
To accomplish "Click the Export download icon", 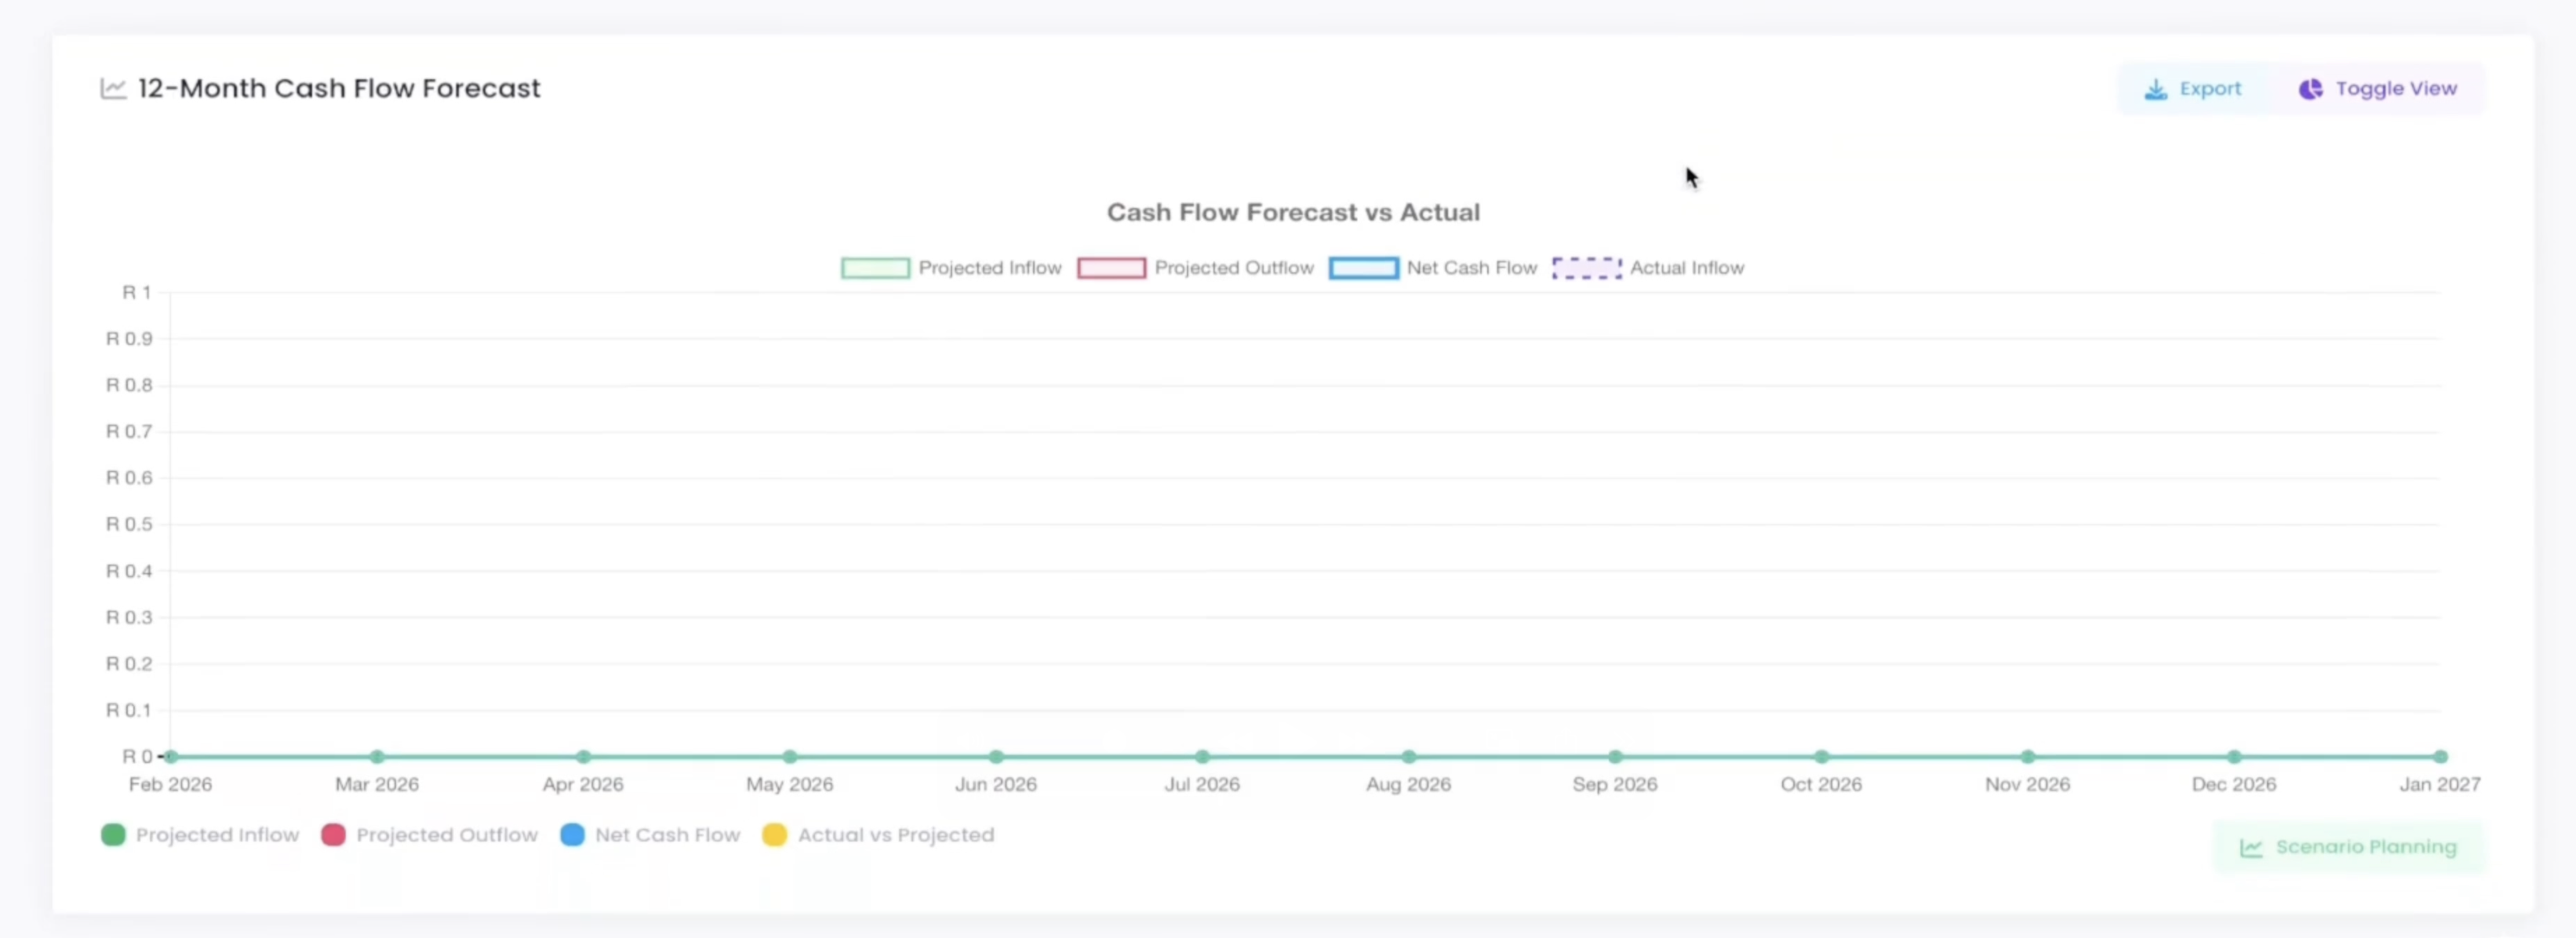I will coord(2155,90).
